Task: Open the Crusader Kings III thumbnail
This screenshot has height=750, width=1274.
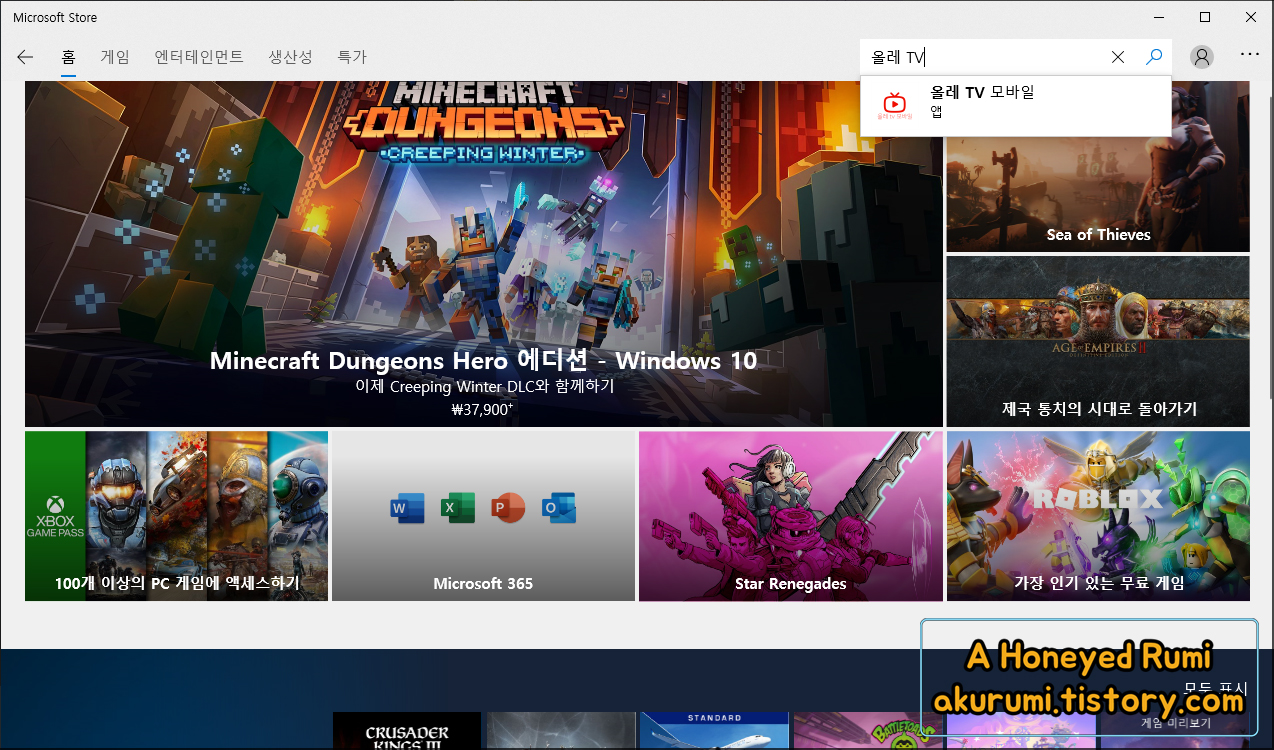Action: click(407, 731)
